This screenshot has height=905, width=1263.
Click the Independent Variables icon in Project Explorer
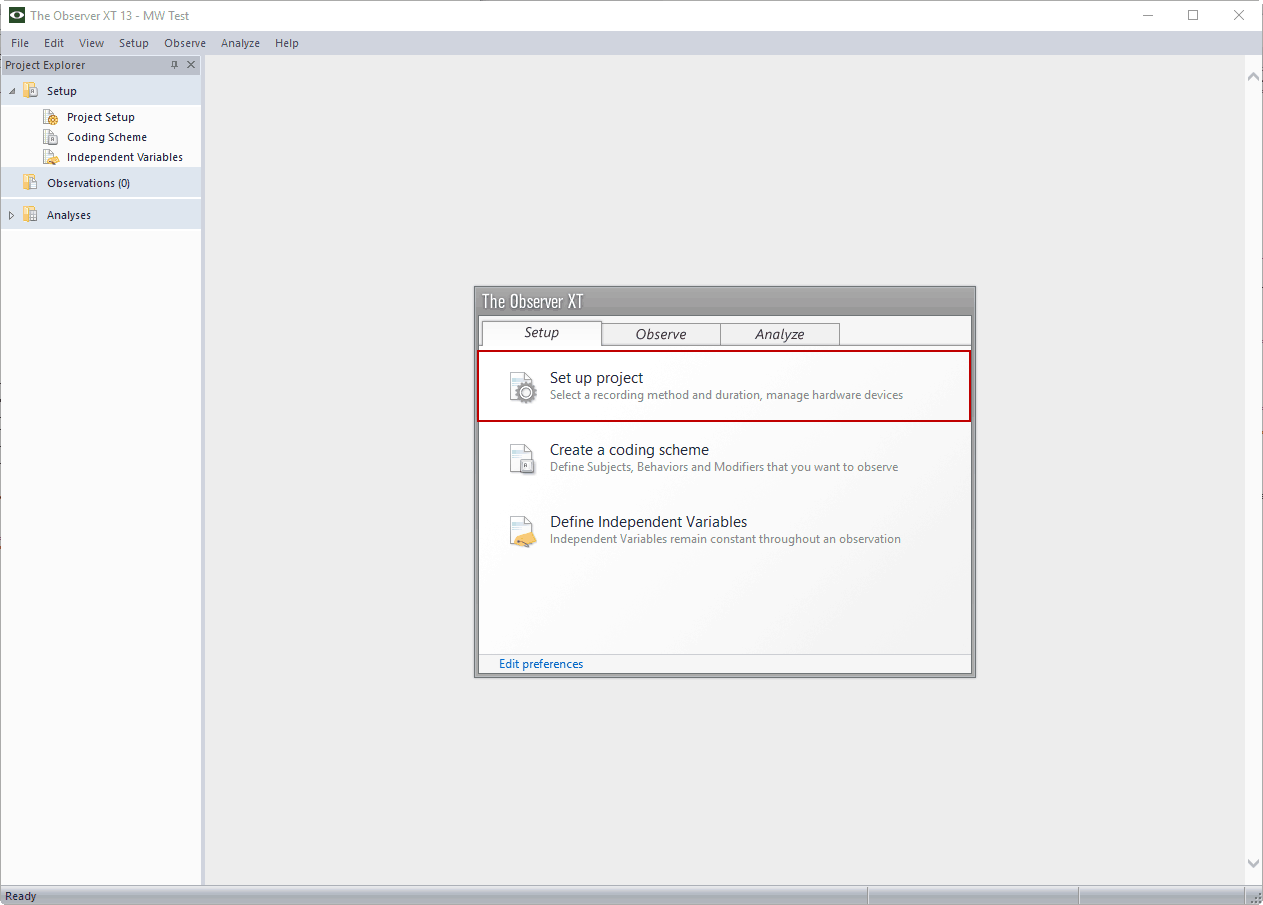[51, 157]
